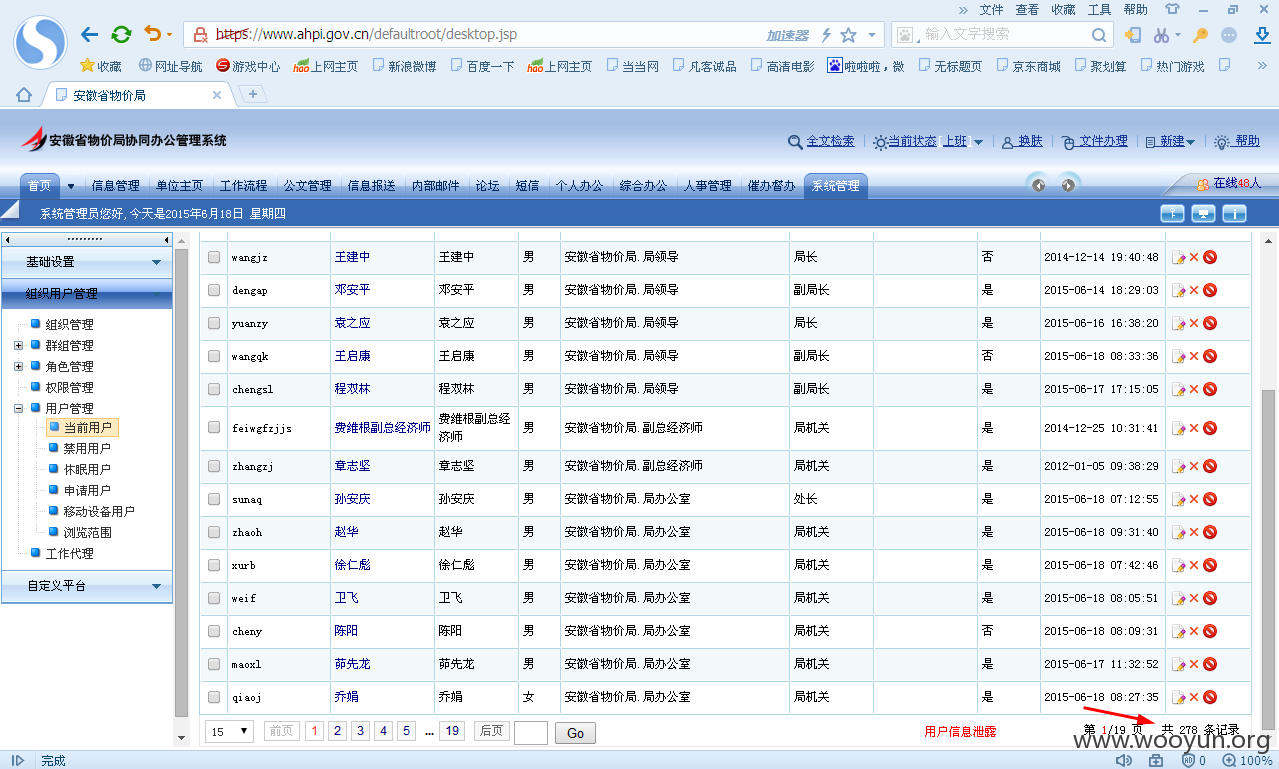
Task: Click the magnifier icon in the search box
Action: (1098, 35)
